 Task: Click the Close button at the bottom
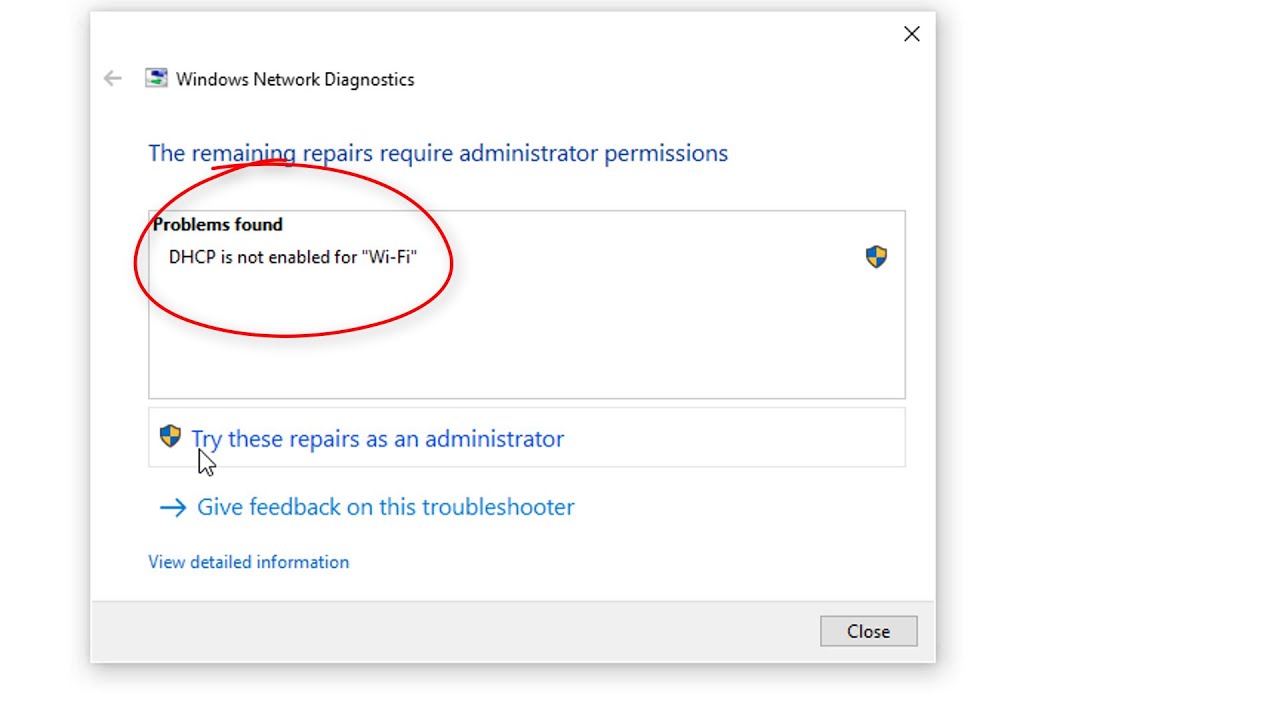(x=868, y=631)
